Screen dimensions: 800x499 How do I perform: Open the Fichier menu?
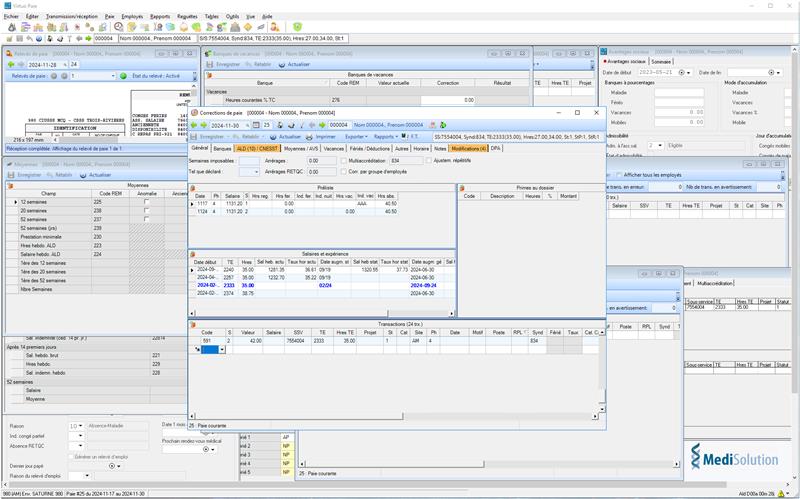pyautogui.click(x=11, y=16)
